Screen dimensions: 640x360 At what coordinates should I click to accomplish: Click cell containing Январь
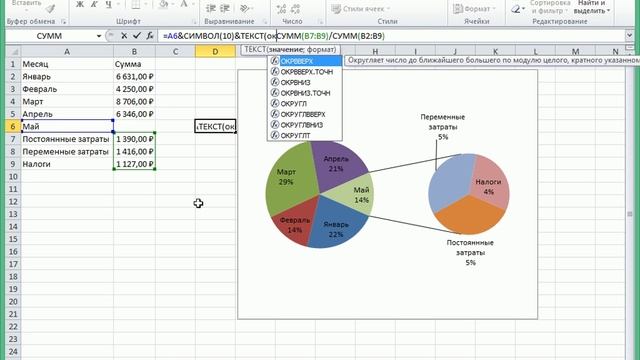click(x=67, y=76)
